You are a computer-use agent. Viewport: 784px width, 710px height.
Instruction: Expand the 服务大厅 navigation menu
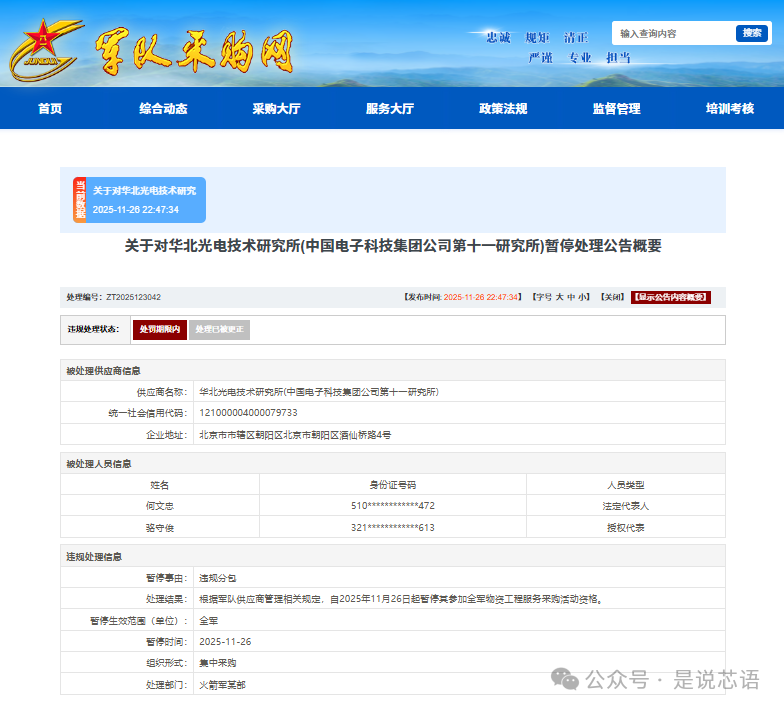pyautogui.click(x=390, y=109)
